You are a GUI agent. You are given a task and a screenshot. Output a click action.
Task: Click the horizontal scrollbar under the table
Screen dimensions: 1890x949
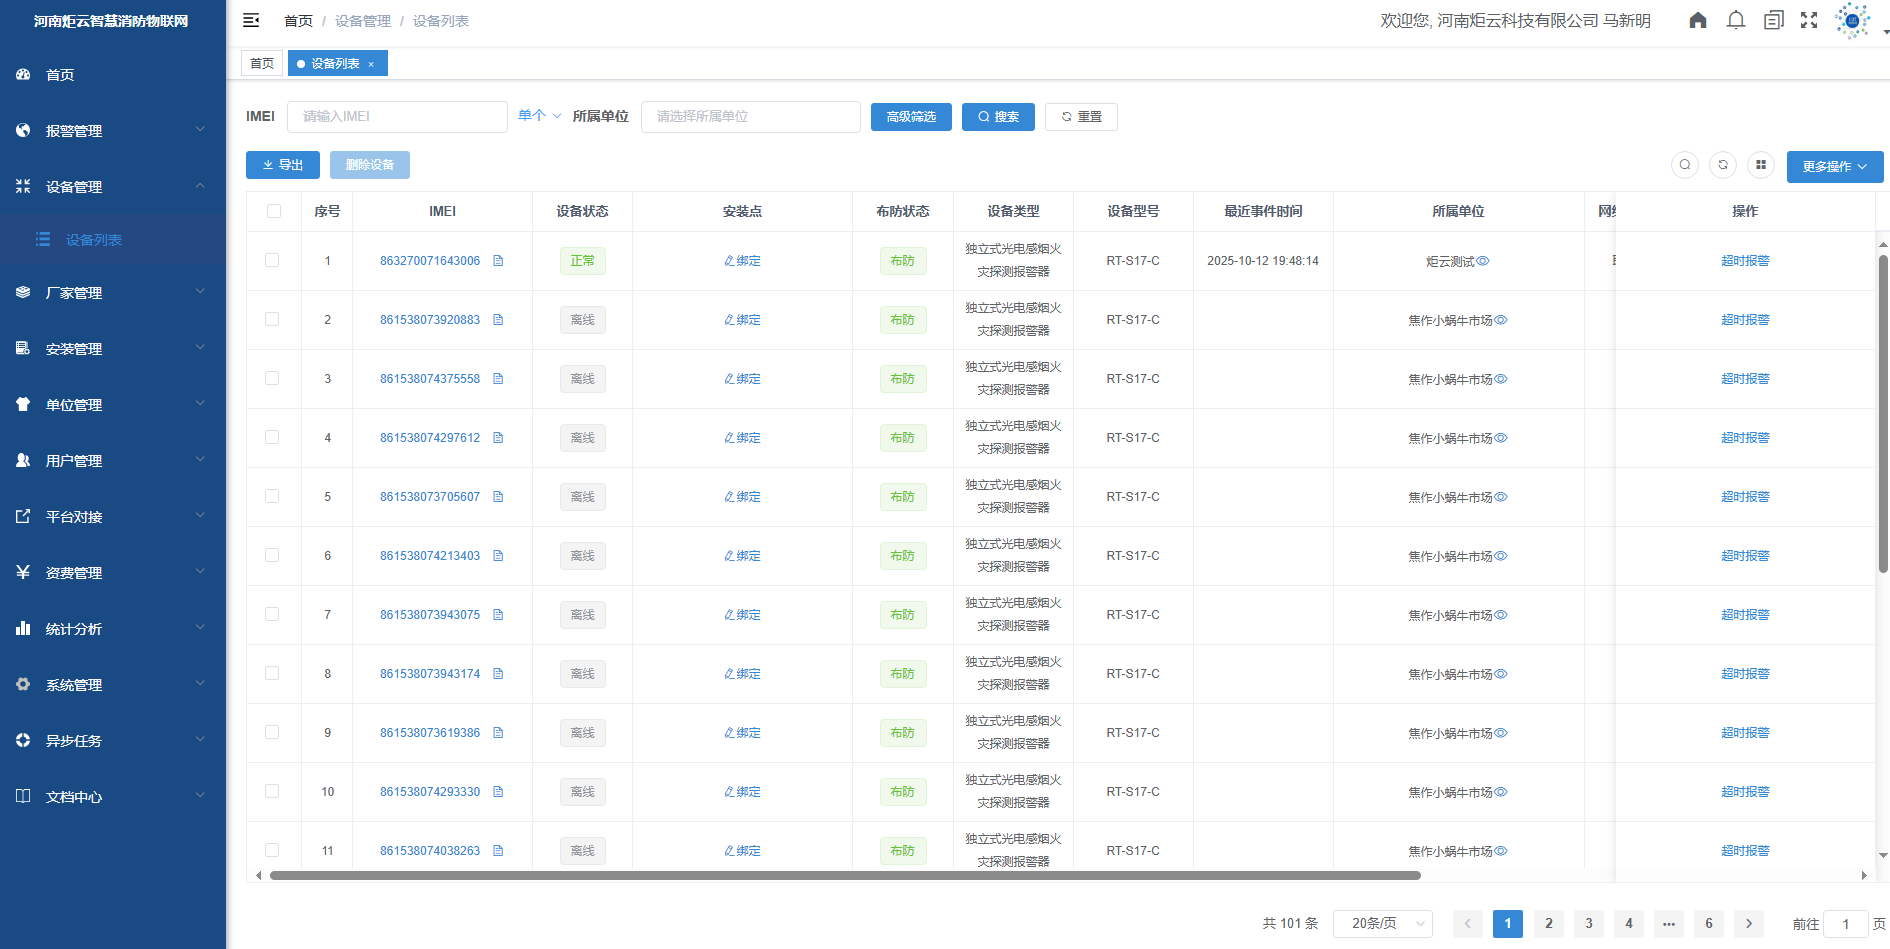(845, 875)
